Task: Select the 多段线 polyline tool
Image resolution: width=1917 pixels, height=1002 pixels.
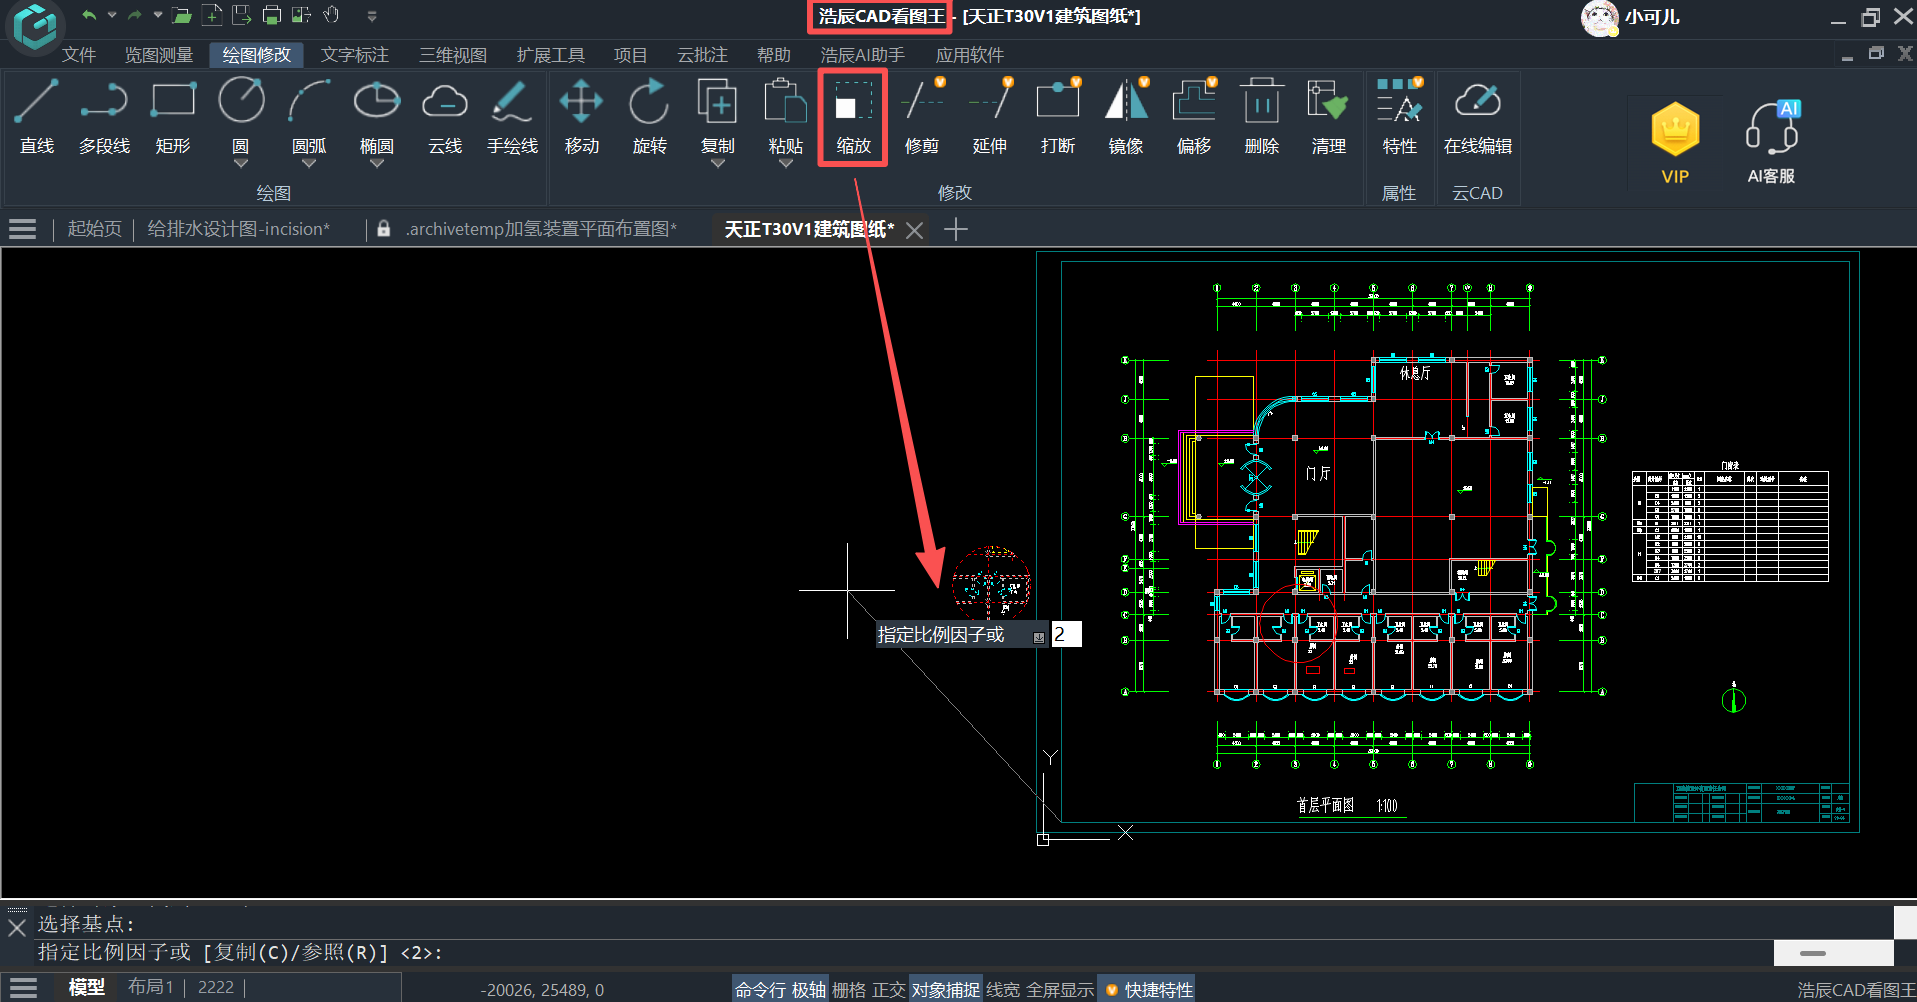Action: point(105,118)
